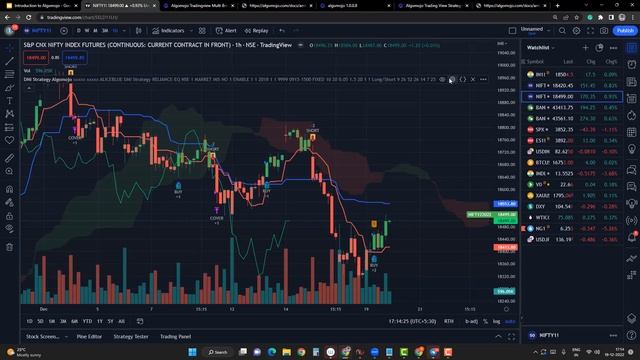This screenshot has width=640, height=360.
Task: Open more options for DMI Strategy
Action: [x=483, y=79]
